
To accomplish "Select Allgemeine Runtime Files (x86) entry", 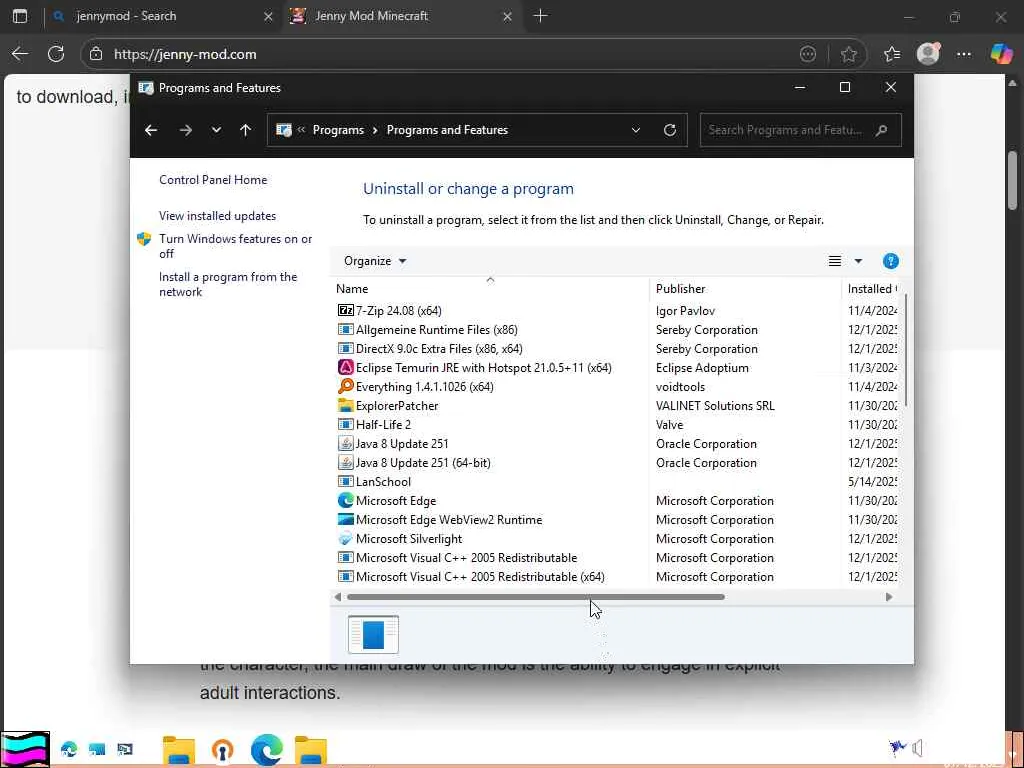I will (x=436, y=330).
